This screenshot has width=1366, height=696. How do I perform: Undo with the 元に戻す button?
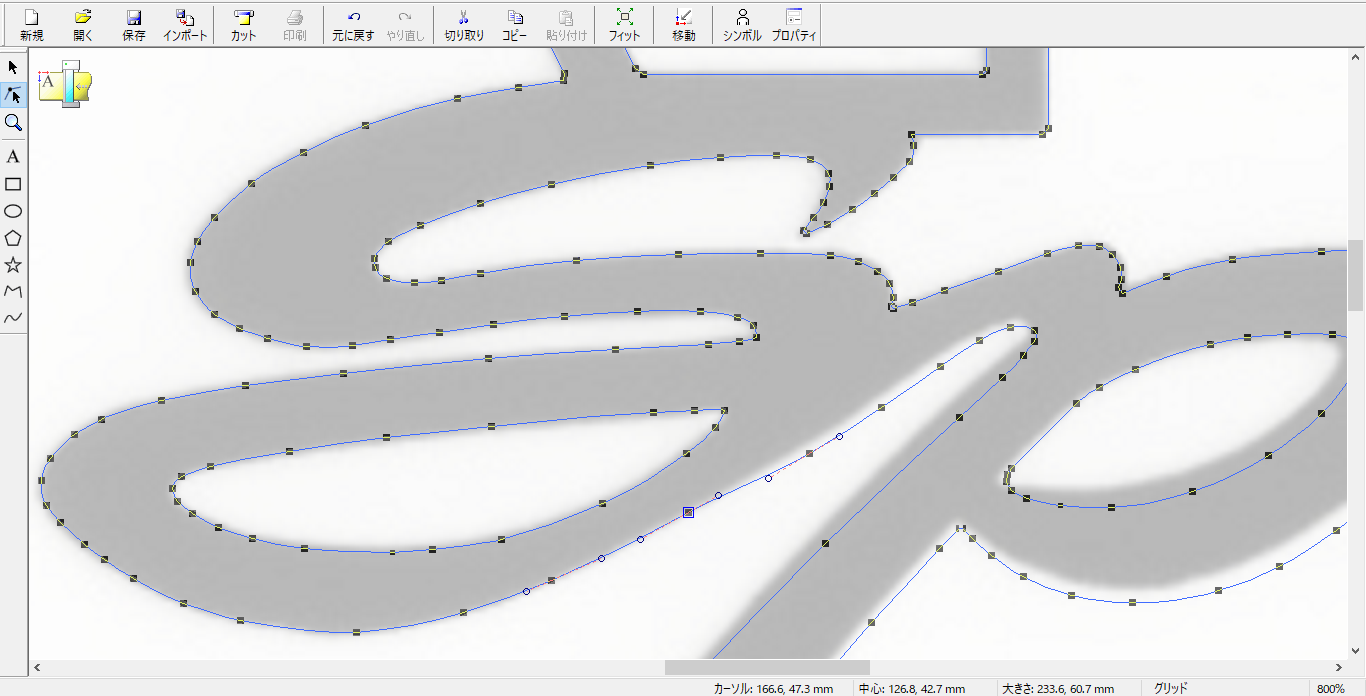coord(354,25)
